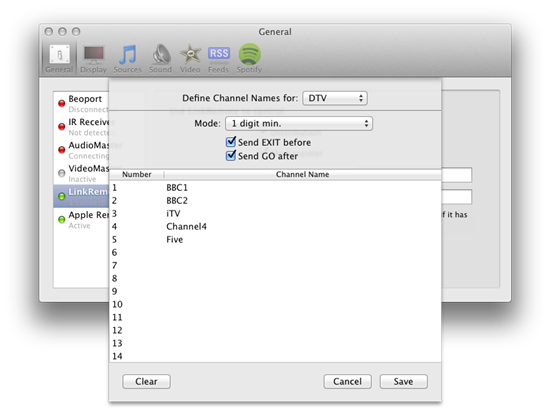This screenshot has height=409, width=550.
Task: Toggle the Send EXIT before checkbox
Action: [x=231, y=142]
